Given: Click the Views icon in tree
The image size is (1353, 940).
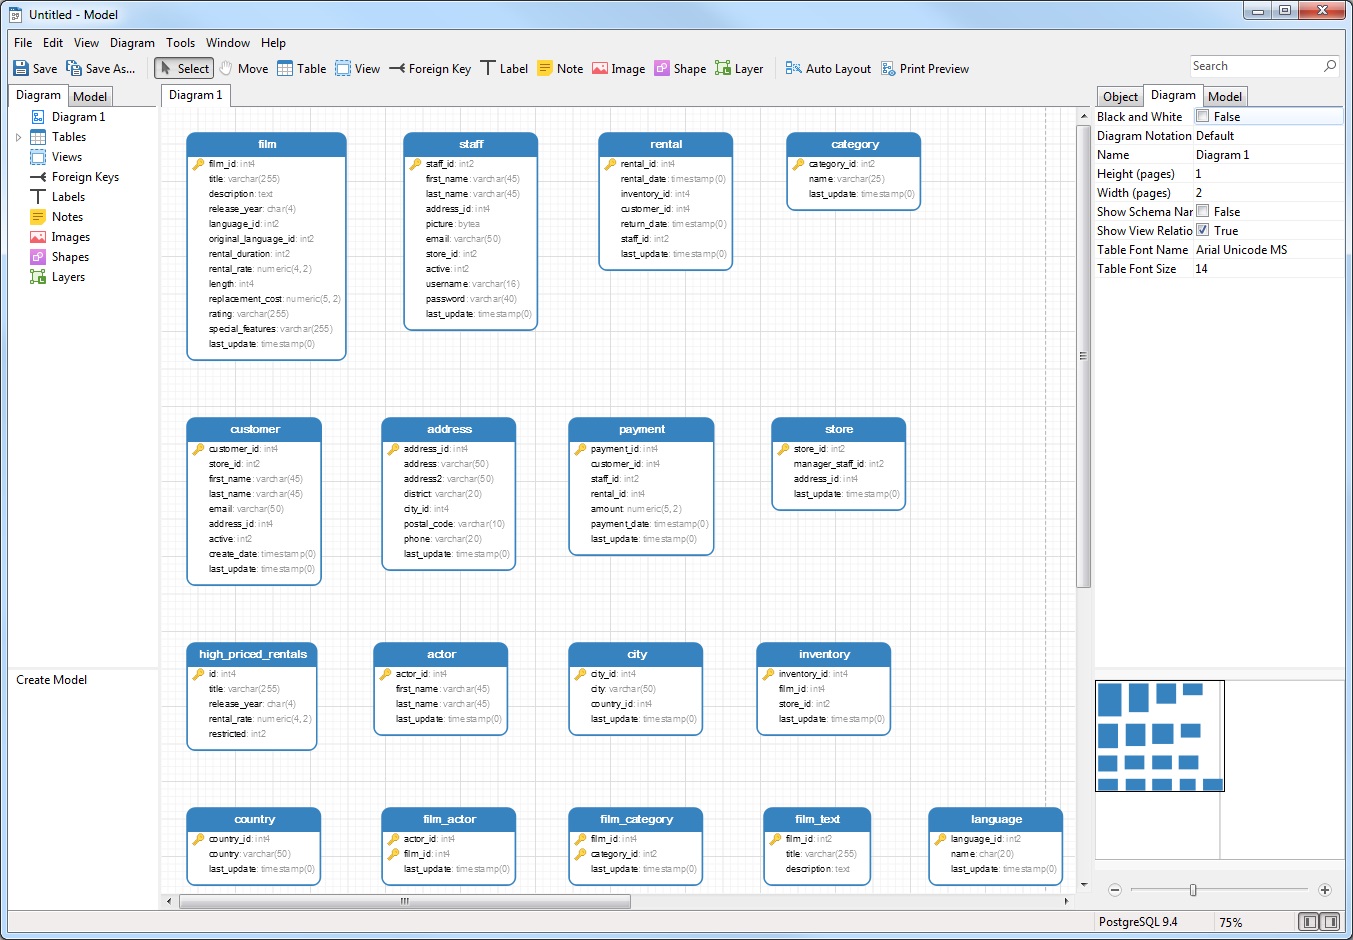Looking at the screenshot, I should pyautogui.click(x=38, y=157).
